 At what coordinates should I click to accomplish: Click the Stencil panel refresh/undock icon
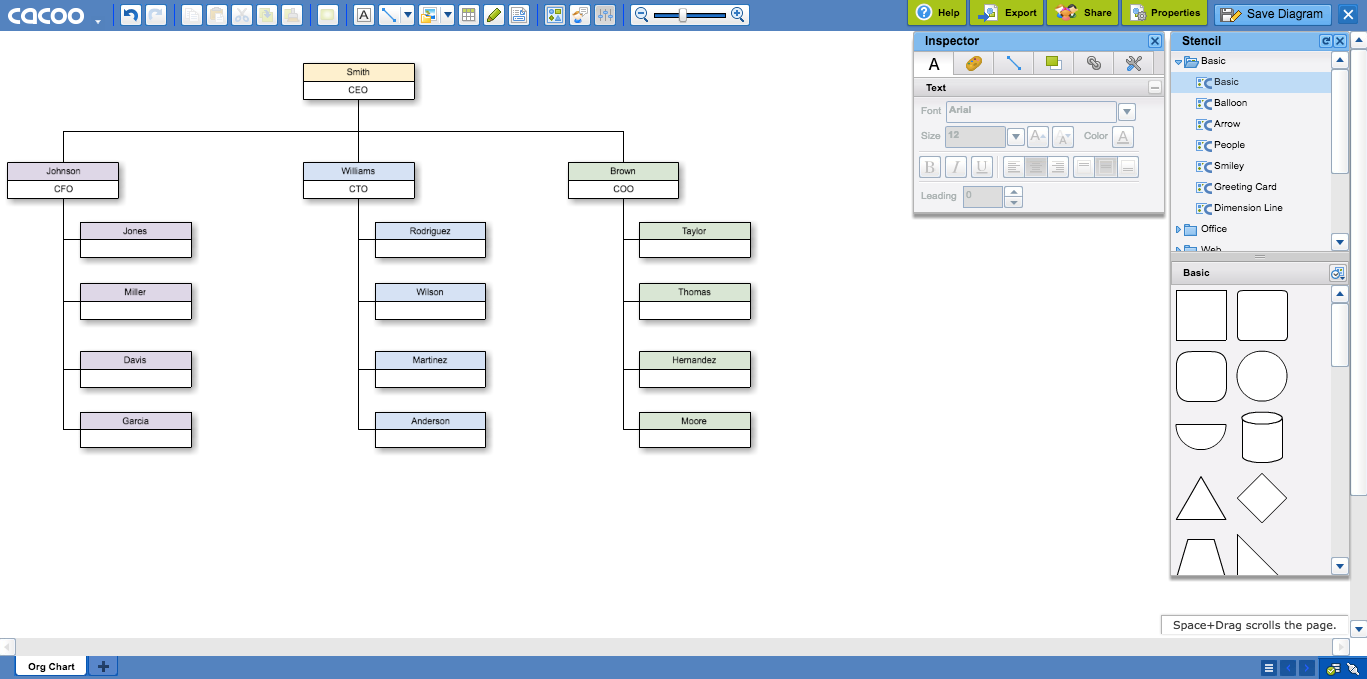[x=1325, y=41]
